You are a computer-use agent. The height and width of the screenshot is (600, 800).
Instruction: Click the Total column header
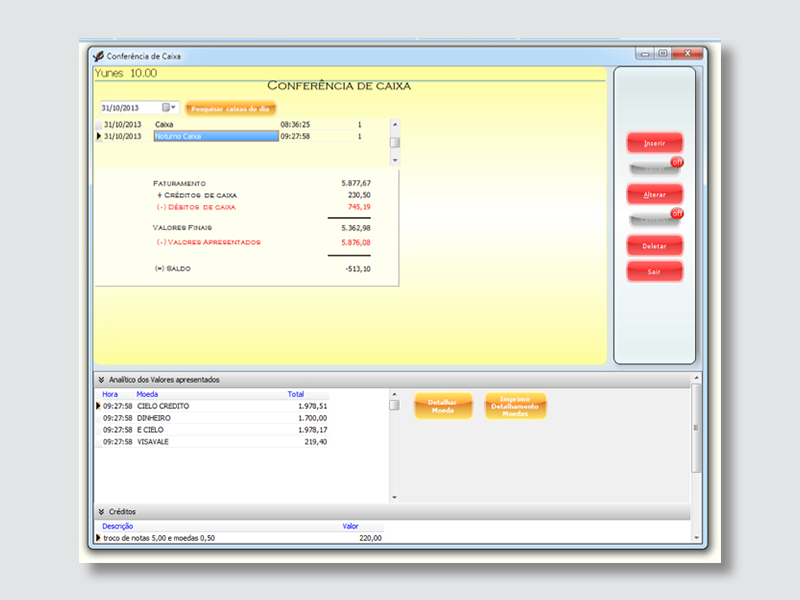295,394
